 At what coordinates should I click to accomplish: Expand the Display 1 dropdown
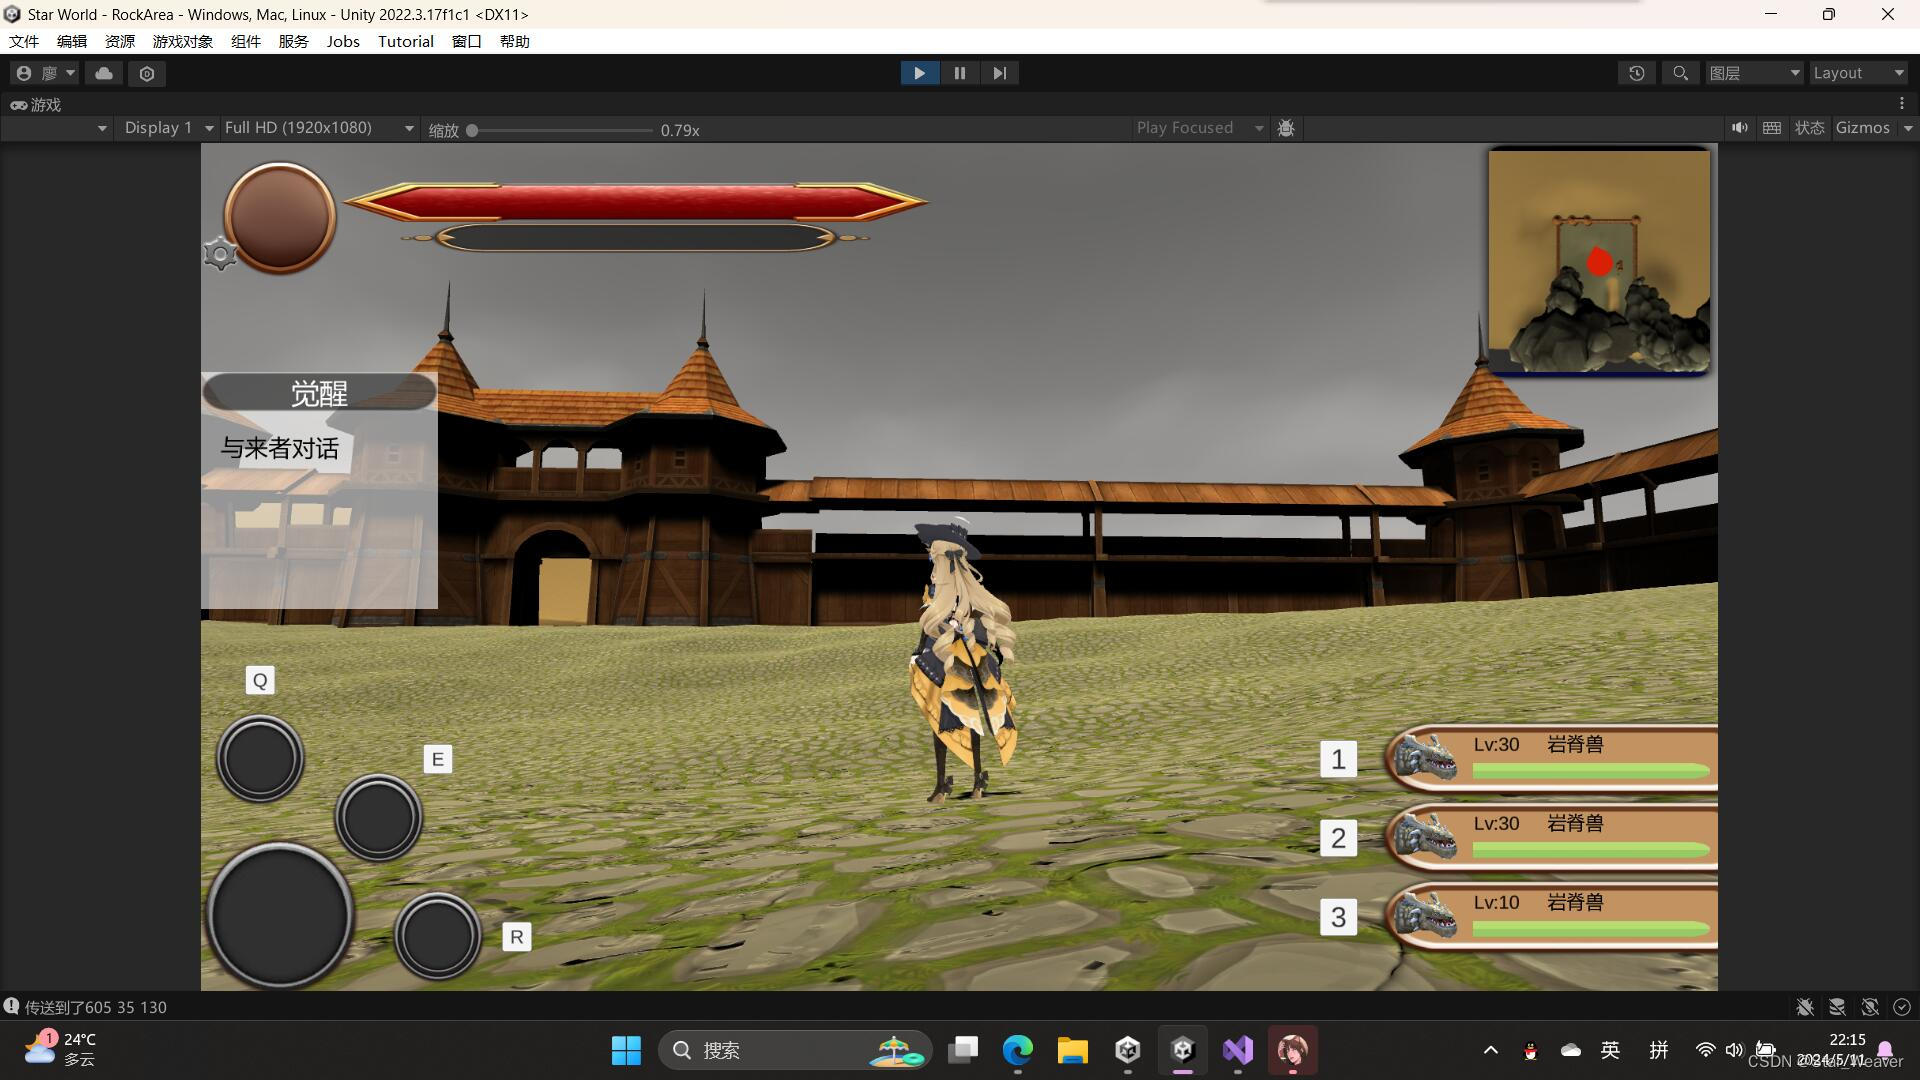[x=168, y=128]
